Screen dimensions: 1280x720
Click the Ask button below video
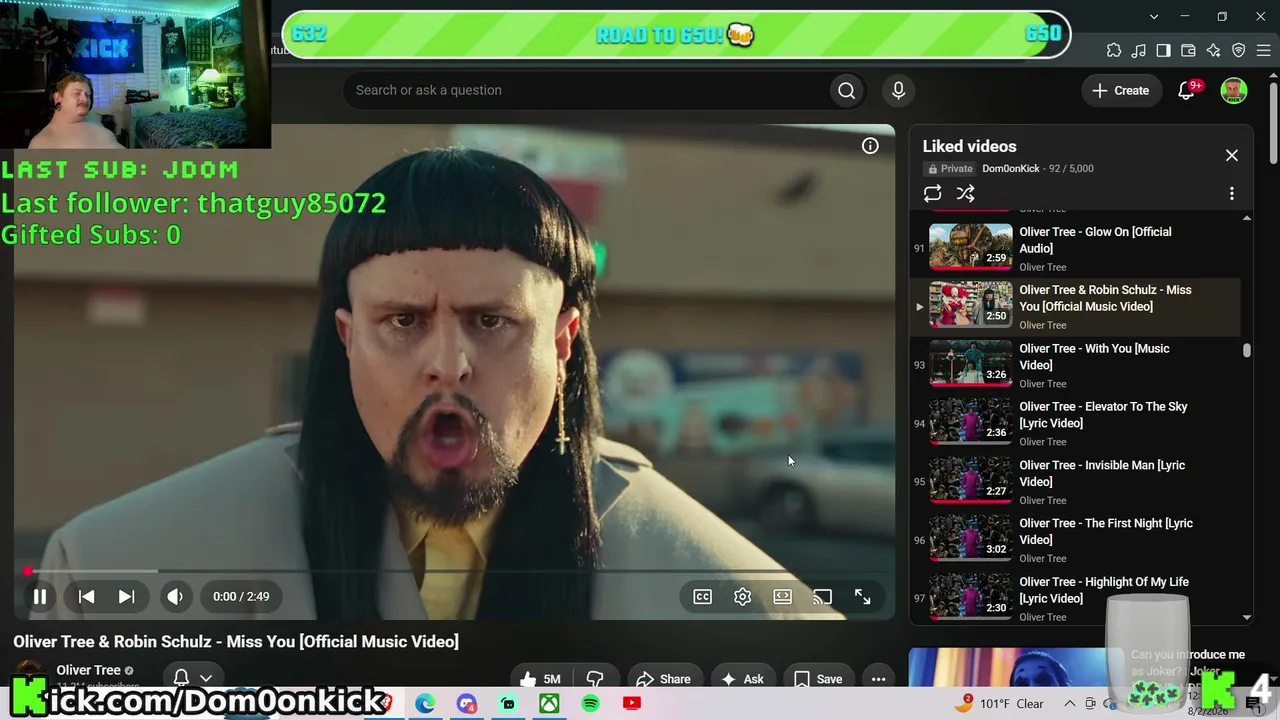pyautogui.click(x=743, y=679)
